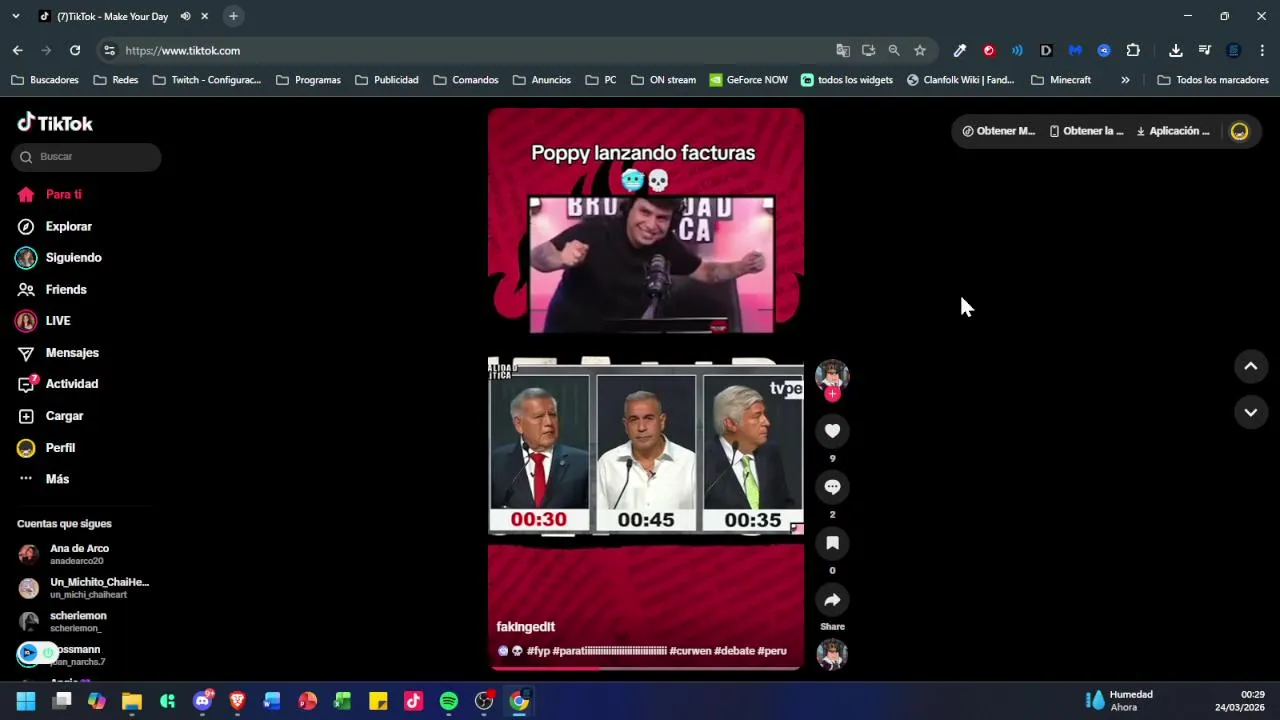Open the #peru hashtag

click(772, 651)
